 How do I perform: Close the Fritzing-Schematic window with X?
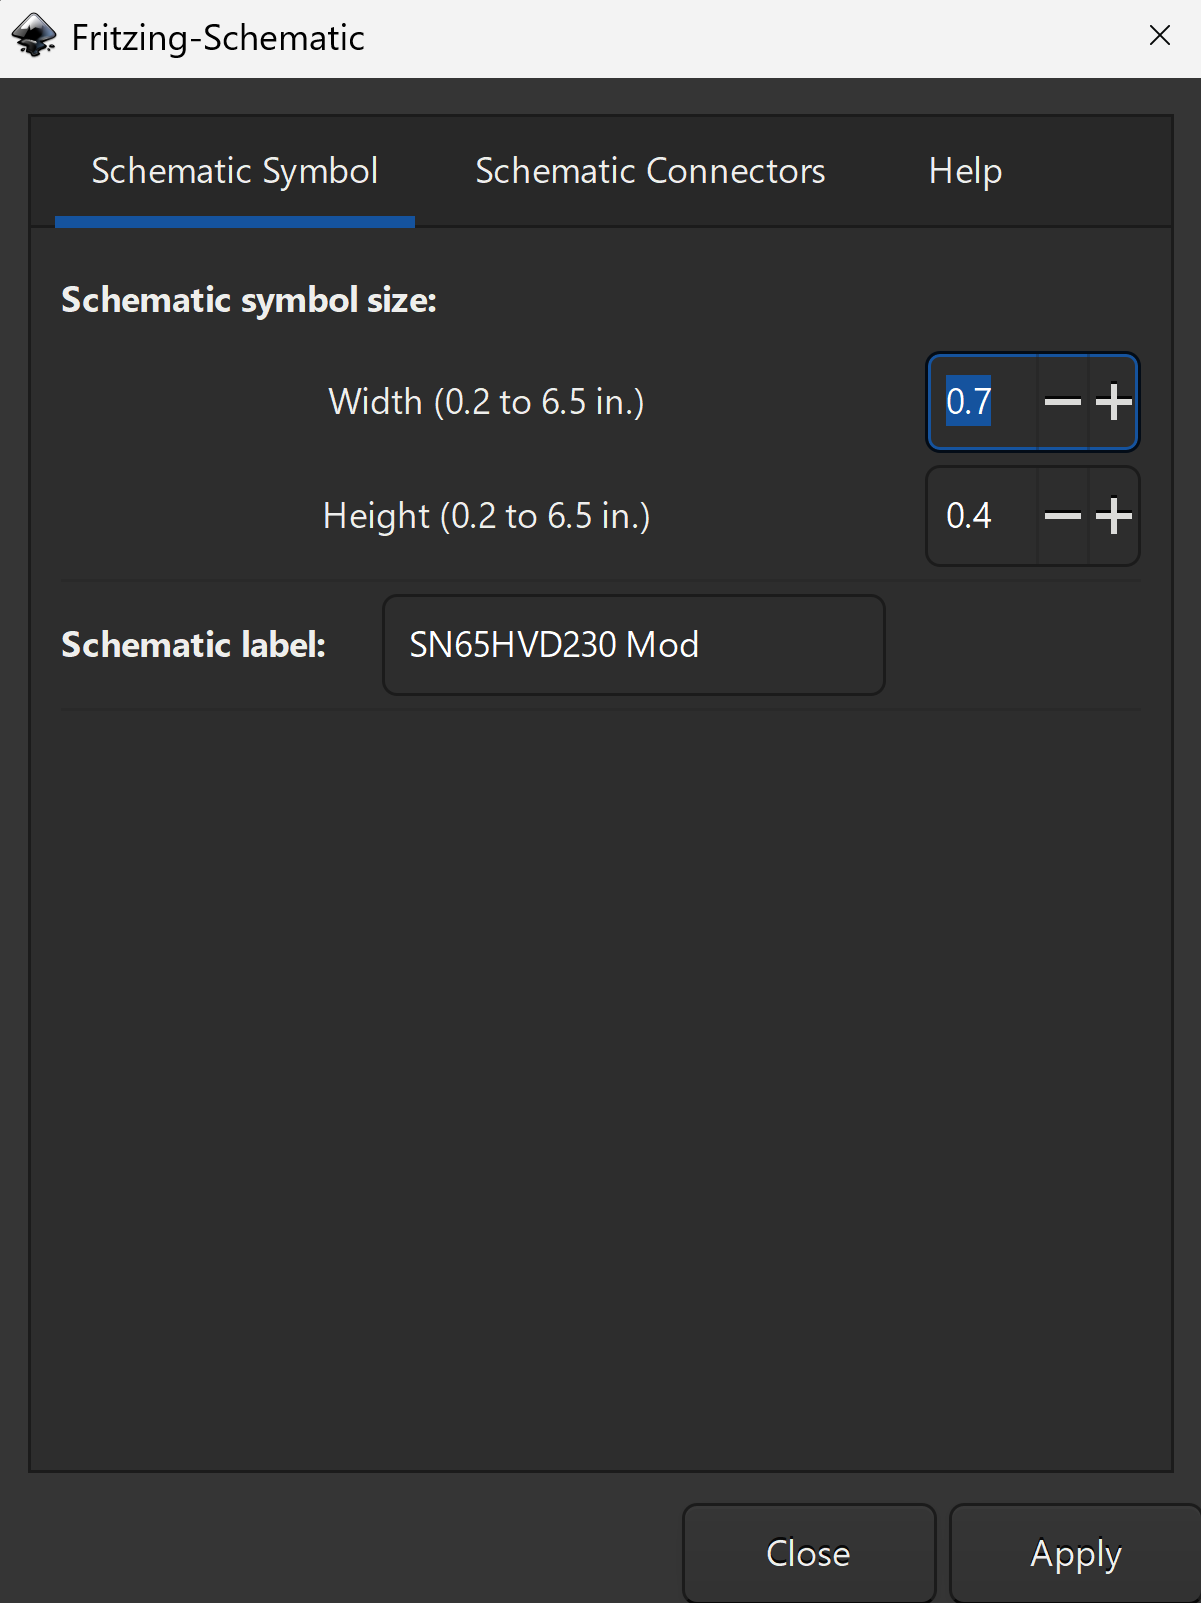coord(1160,36)
